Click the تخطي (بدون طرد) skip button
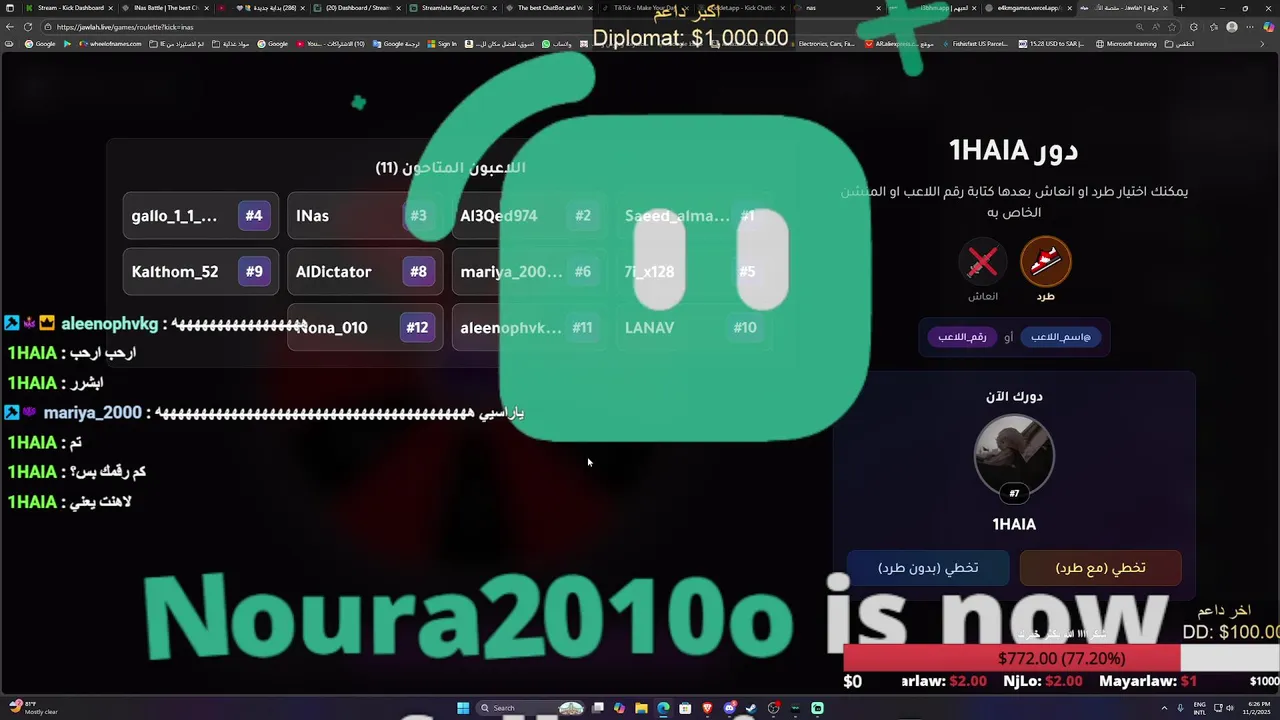The image size is (1280, 720). pyautogui.click(x=928, y=568)
